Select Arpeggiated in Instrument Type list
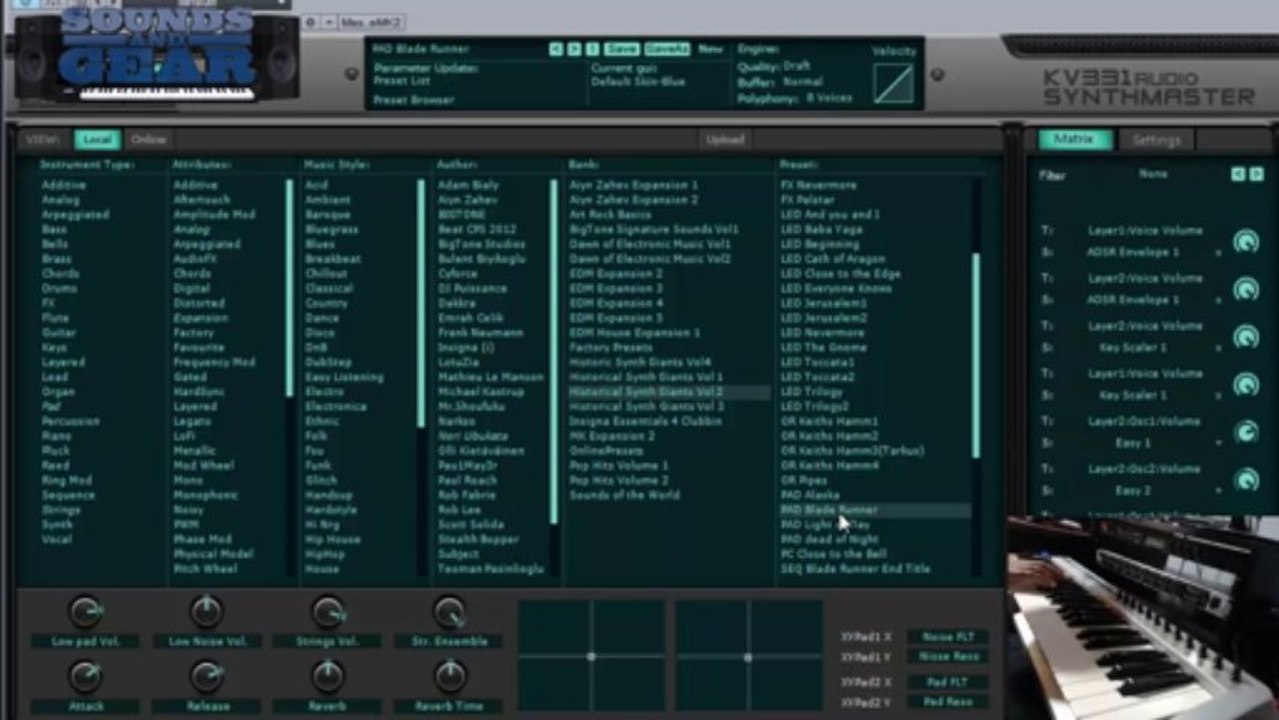1279x720 pixels. [x=75, y=215]
